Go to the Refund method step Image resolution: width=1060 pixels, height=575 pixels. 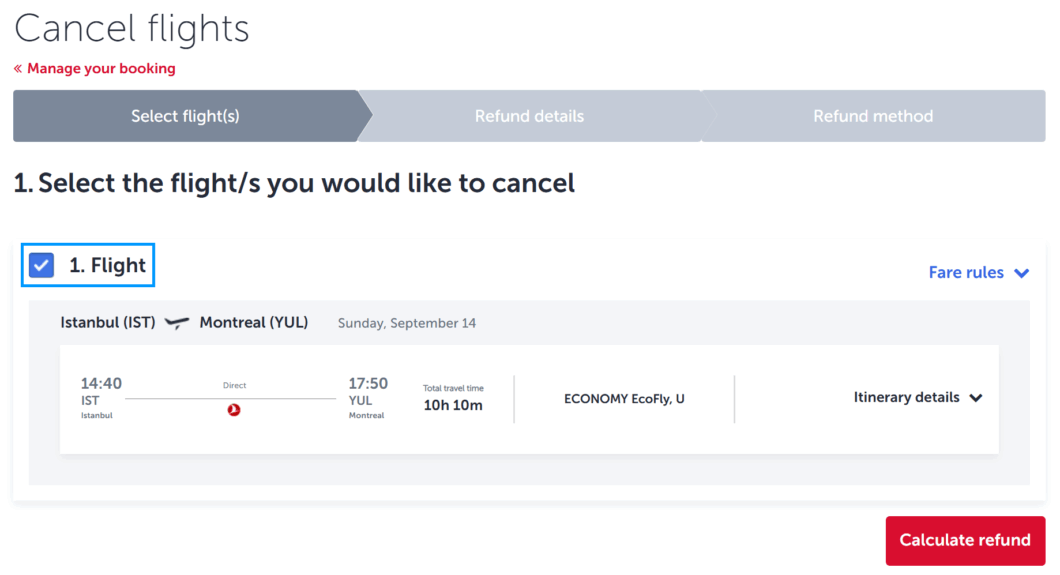(x=873, y=116)
